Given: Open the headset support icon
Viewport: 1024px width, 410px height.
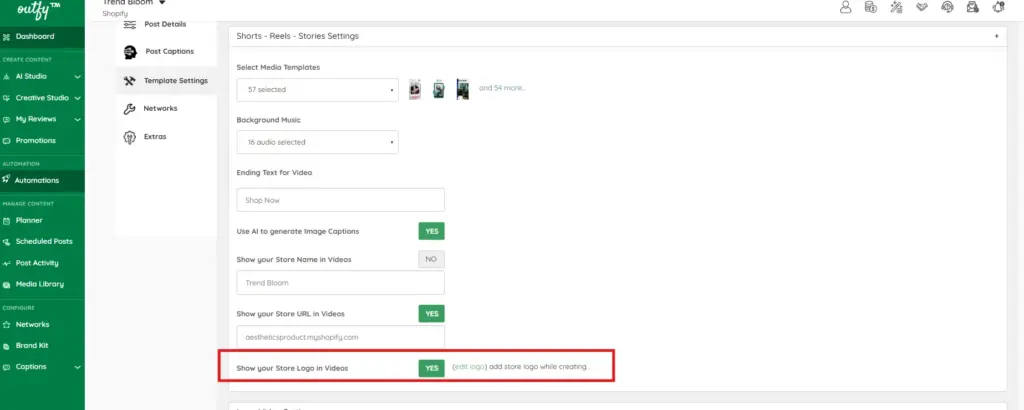Looking at the screenshot, I should tap(947, 7).
